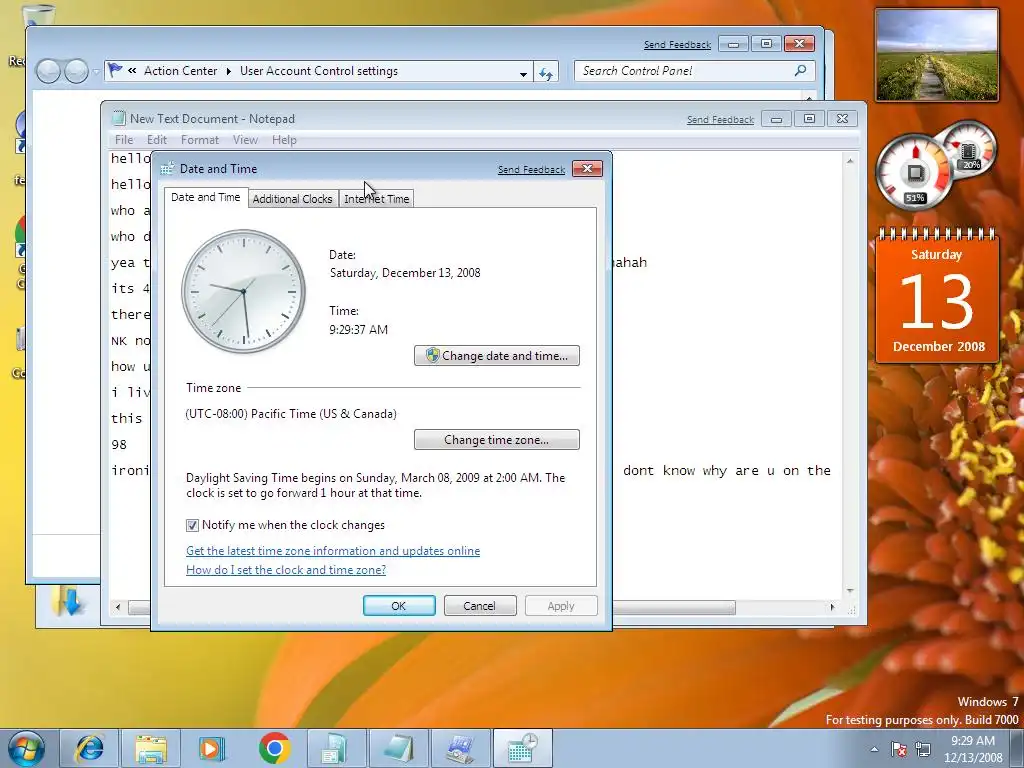Click Send Feedback in Control Panel window
Viewport: 1024px width, 768px height.
677,44
